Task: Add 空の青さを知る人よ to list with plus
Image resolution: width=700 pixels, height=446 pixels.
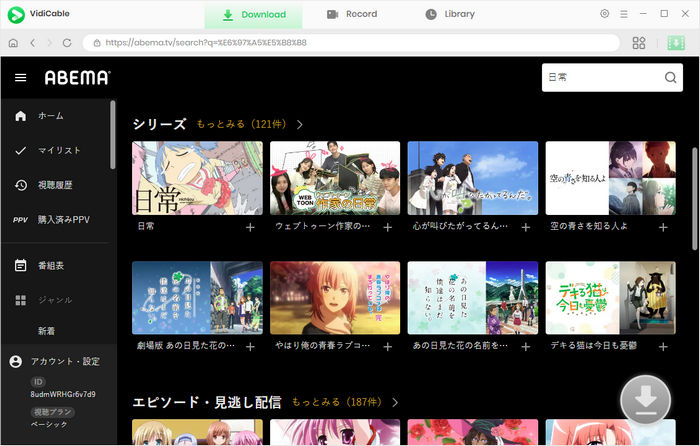Action: (663, 228)
